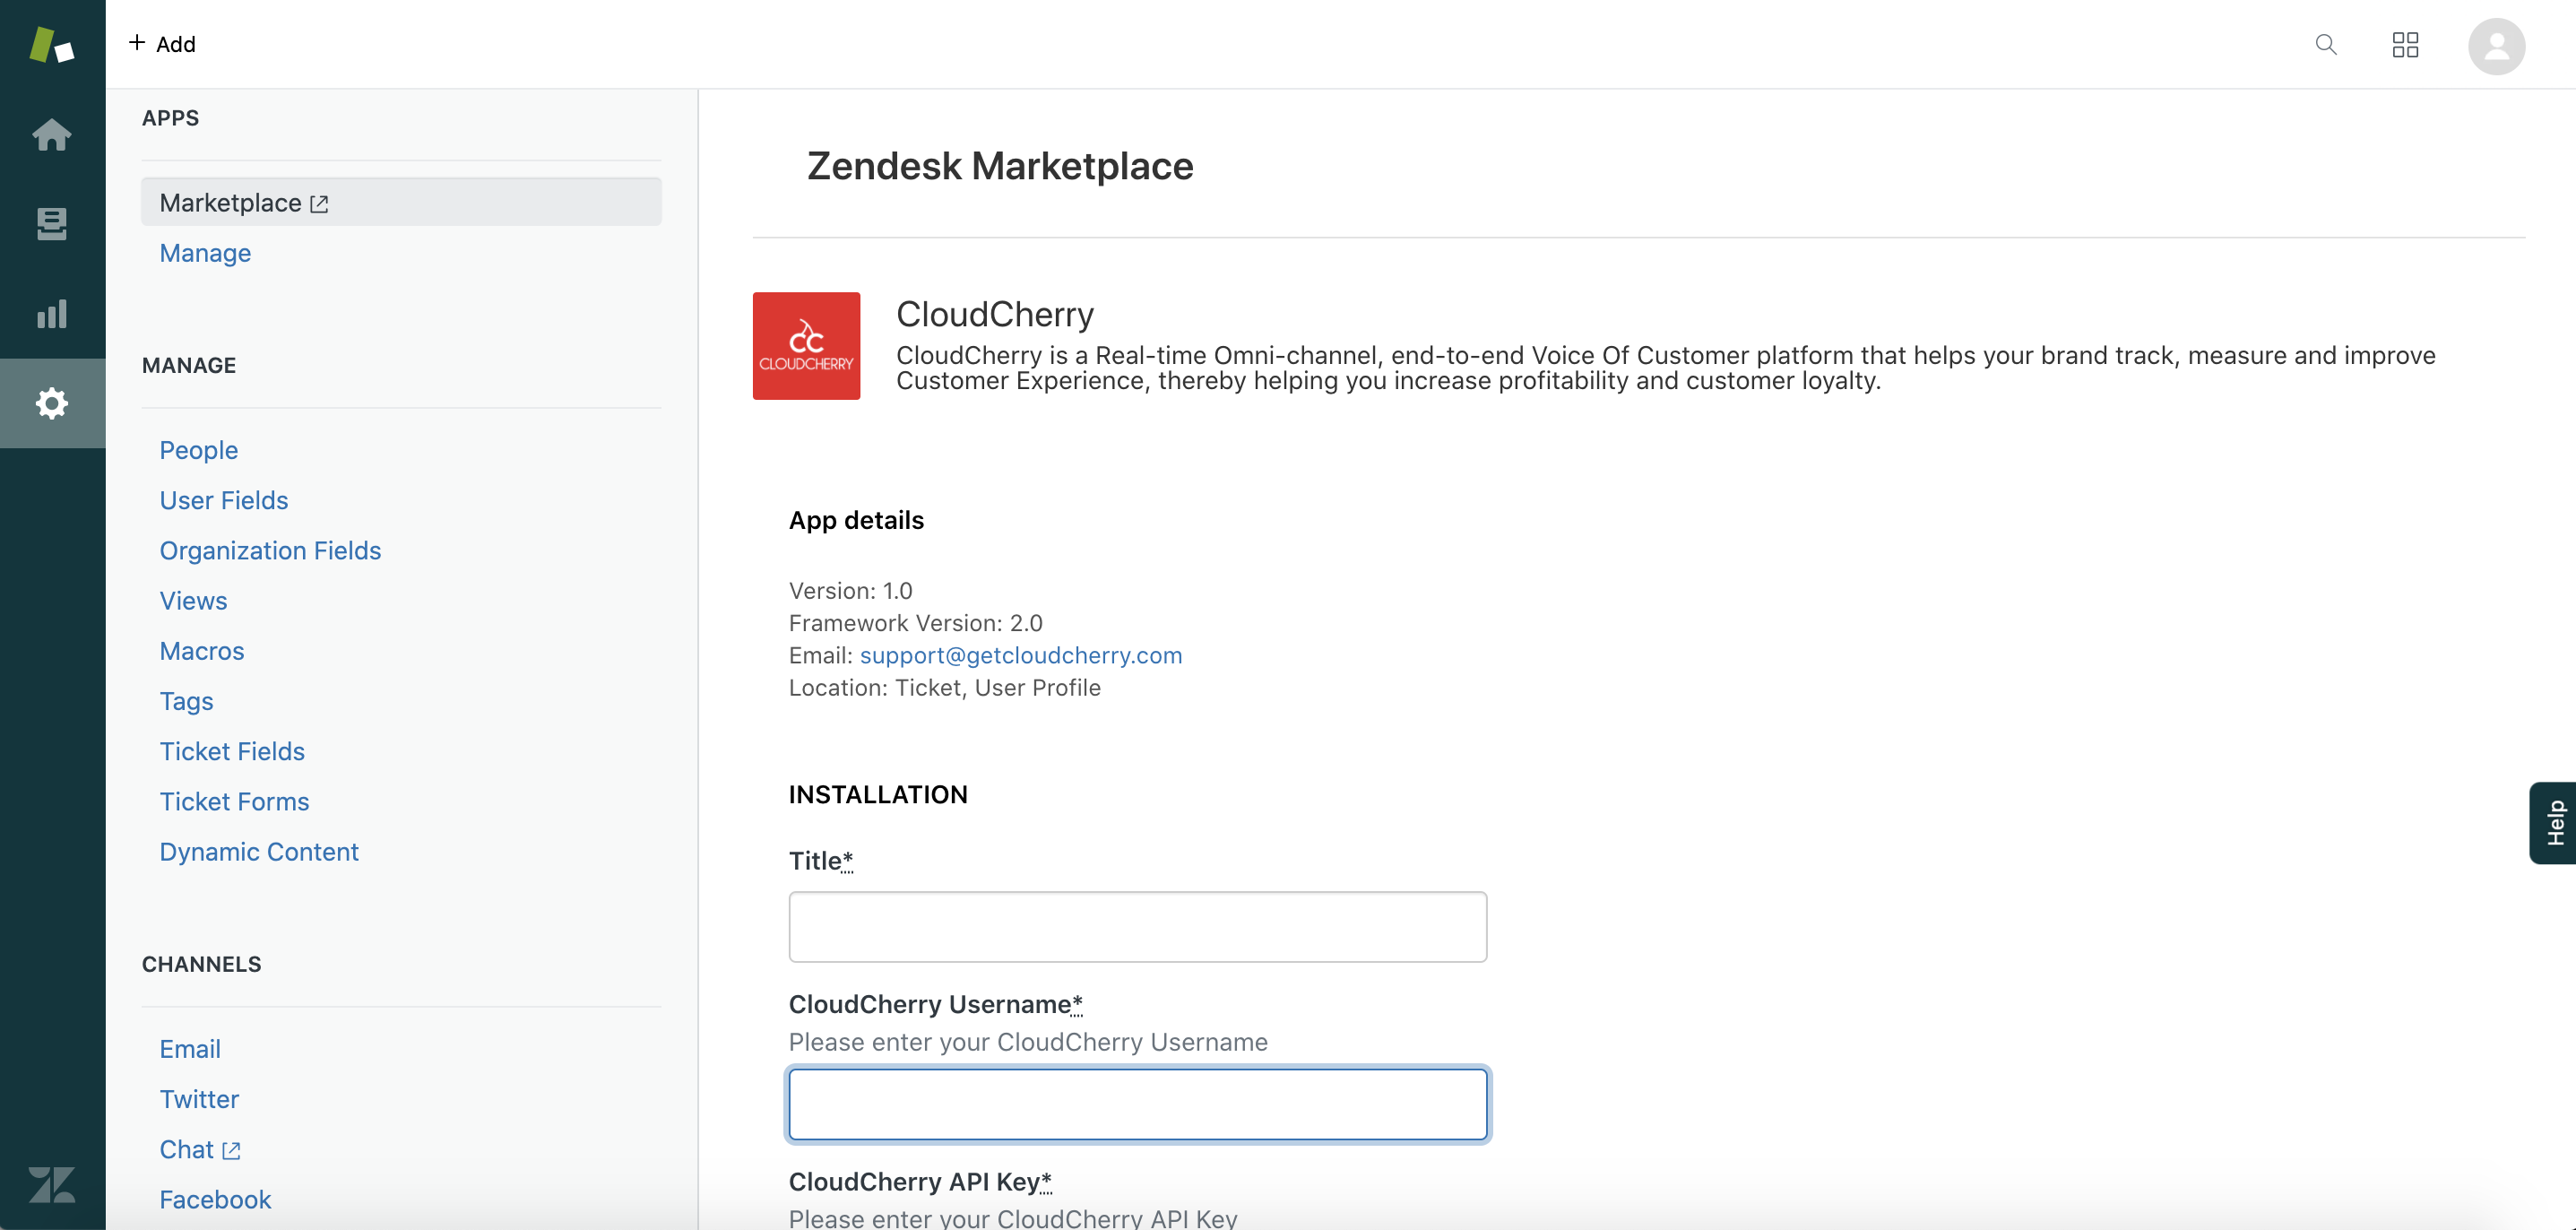
Task: Open the Zendesk products grid icon
Action: pyautogui.click(x=2405, y=45)
